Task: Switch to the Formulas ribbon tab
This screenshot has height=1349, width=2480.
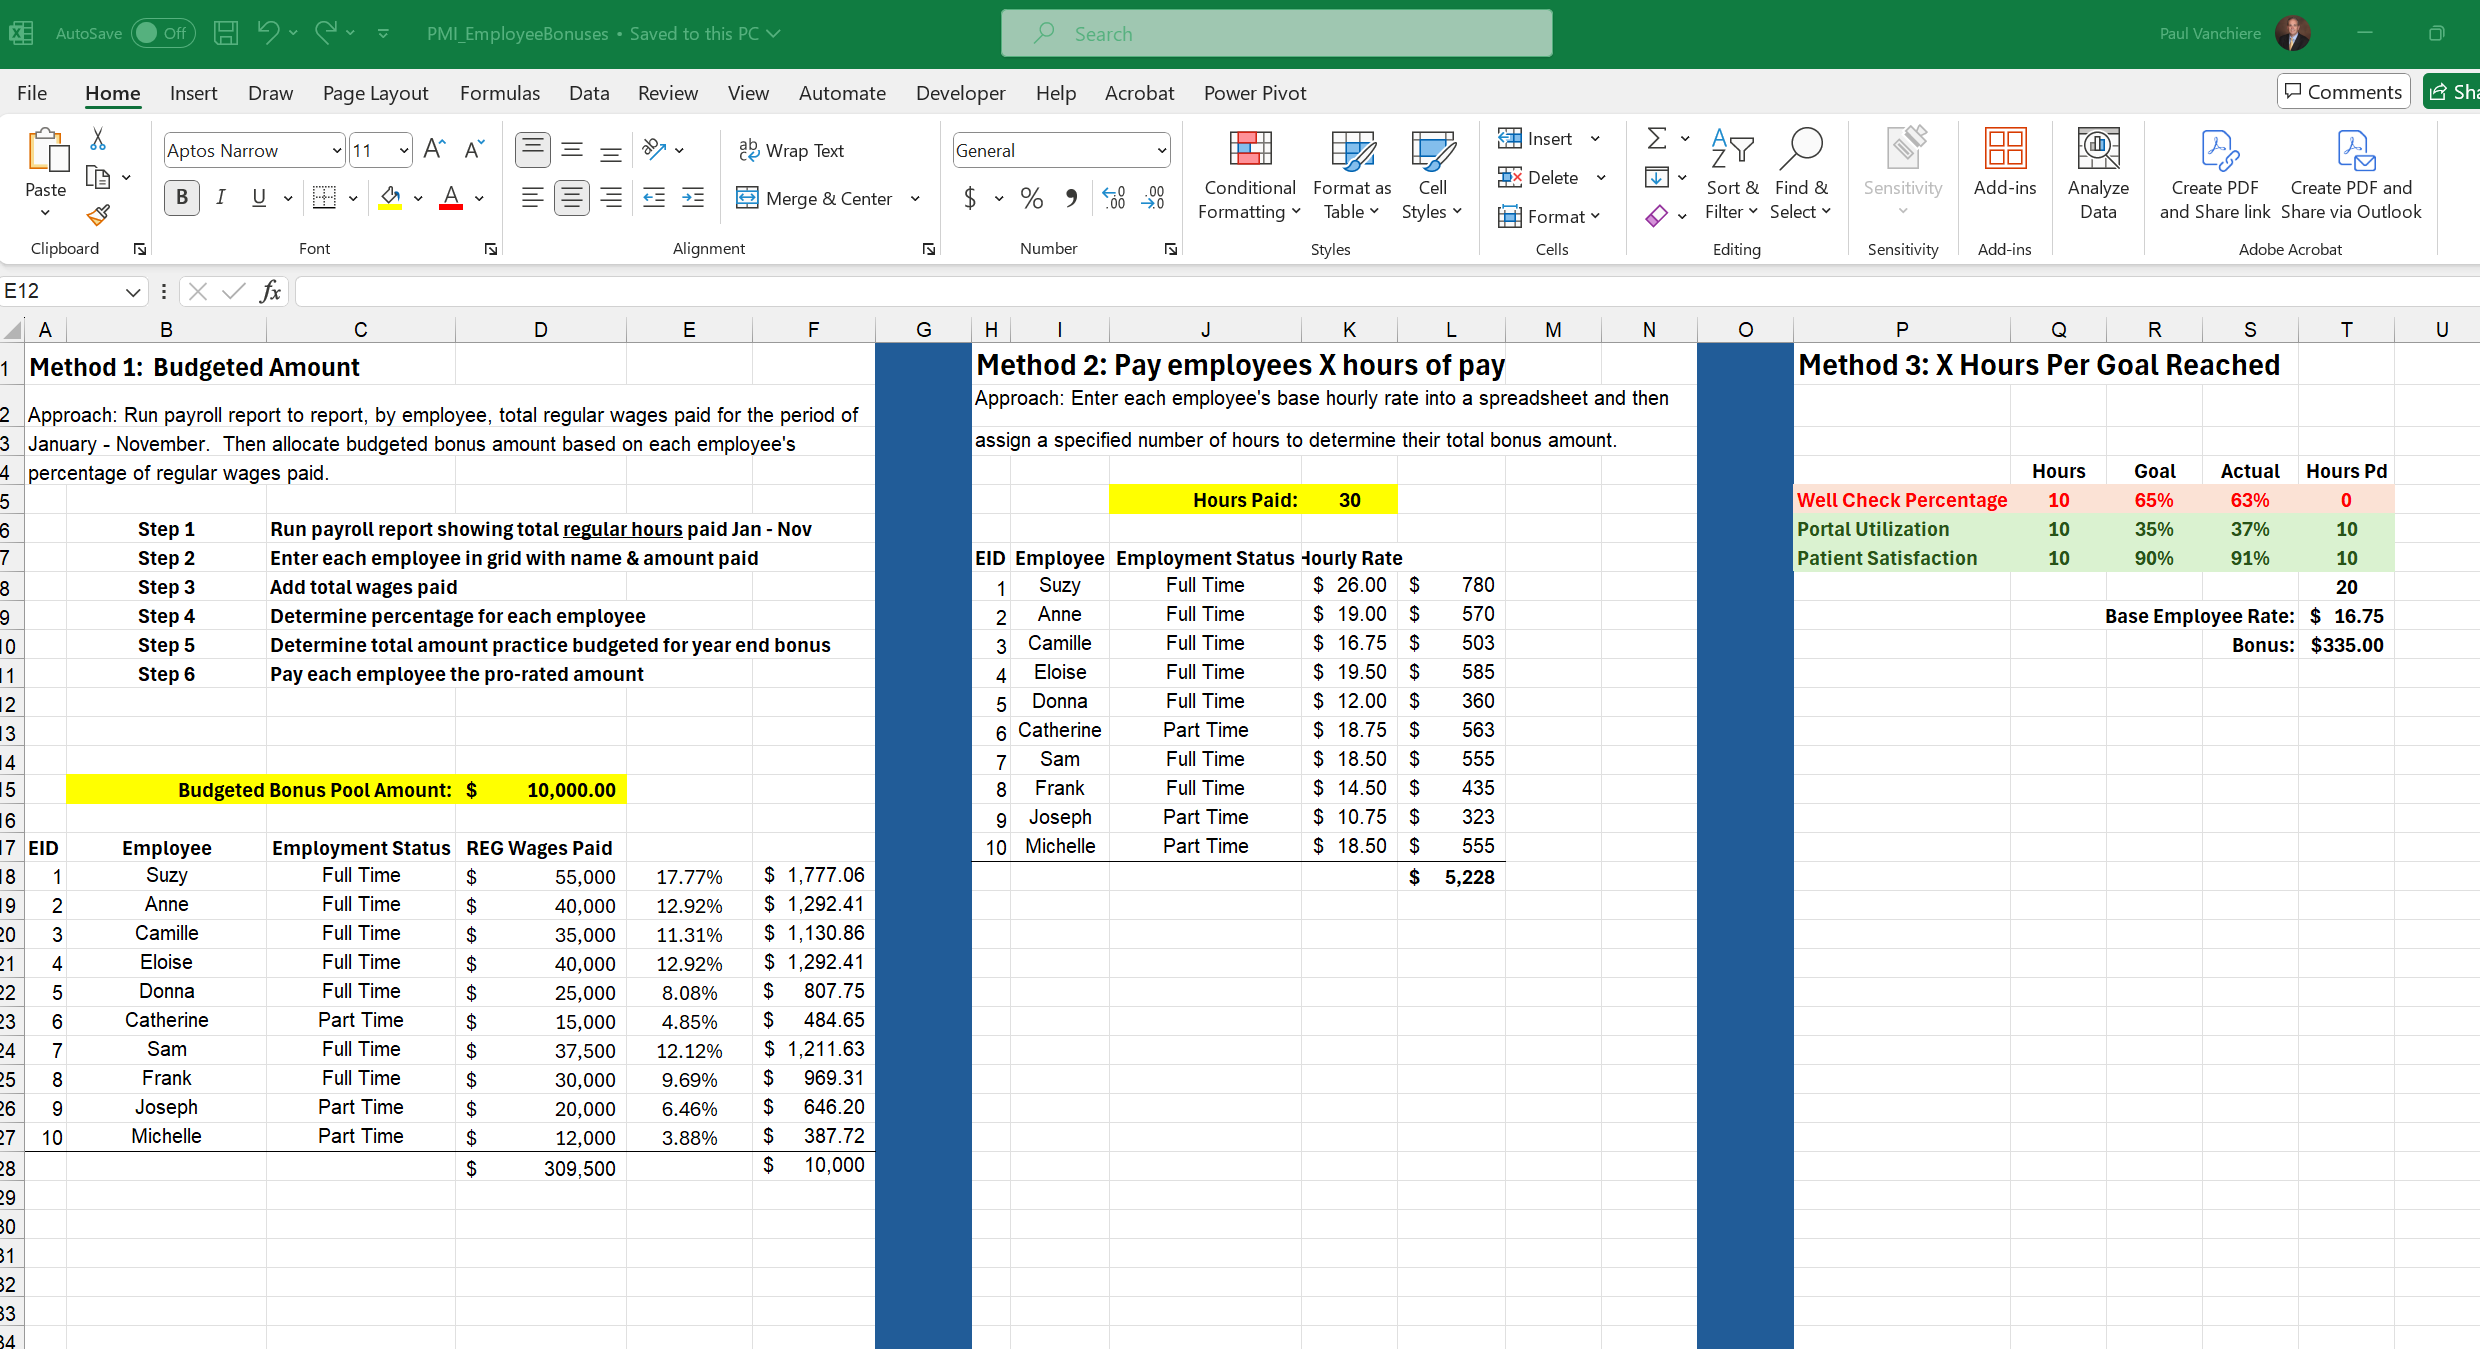Action: click(500, 92)
